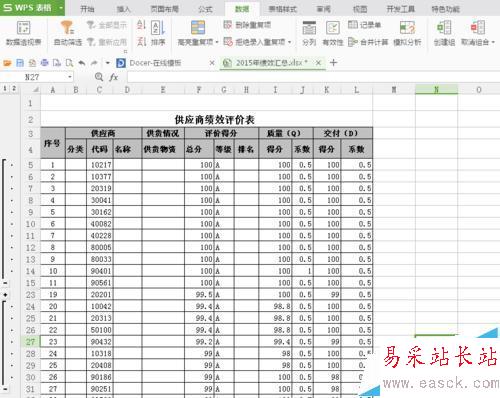Viewport: 500px width, 398px height.
Task: Select the cell containing code 10217
Action: [x=99, y=165]
